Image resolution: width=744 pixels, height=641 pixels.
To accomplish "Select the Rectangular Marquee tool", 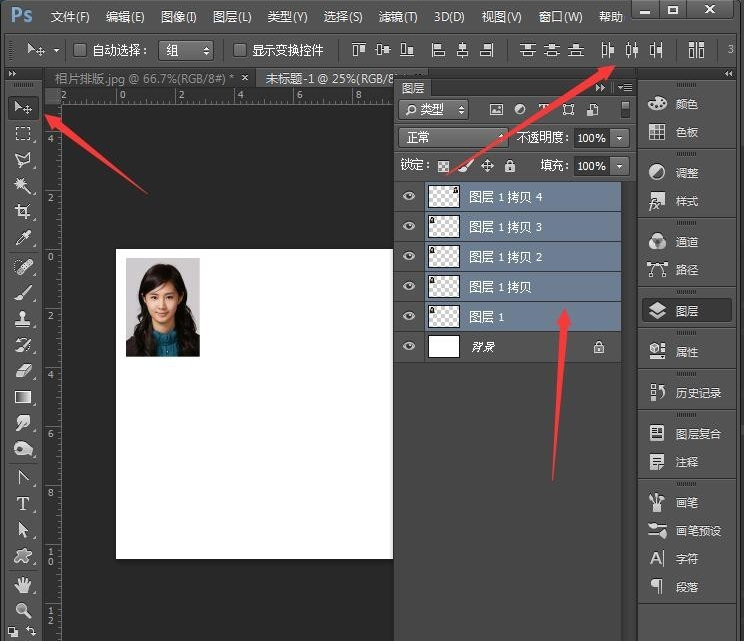I will pos(22,134).
